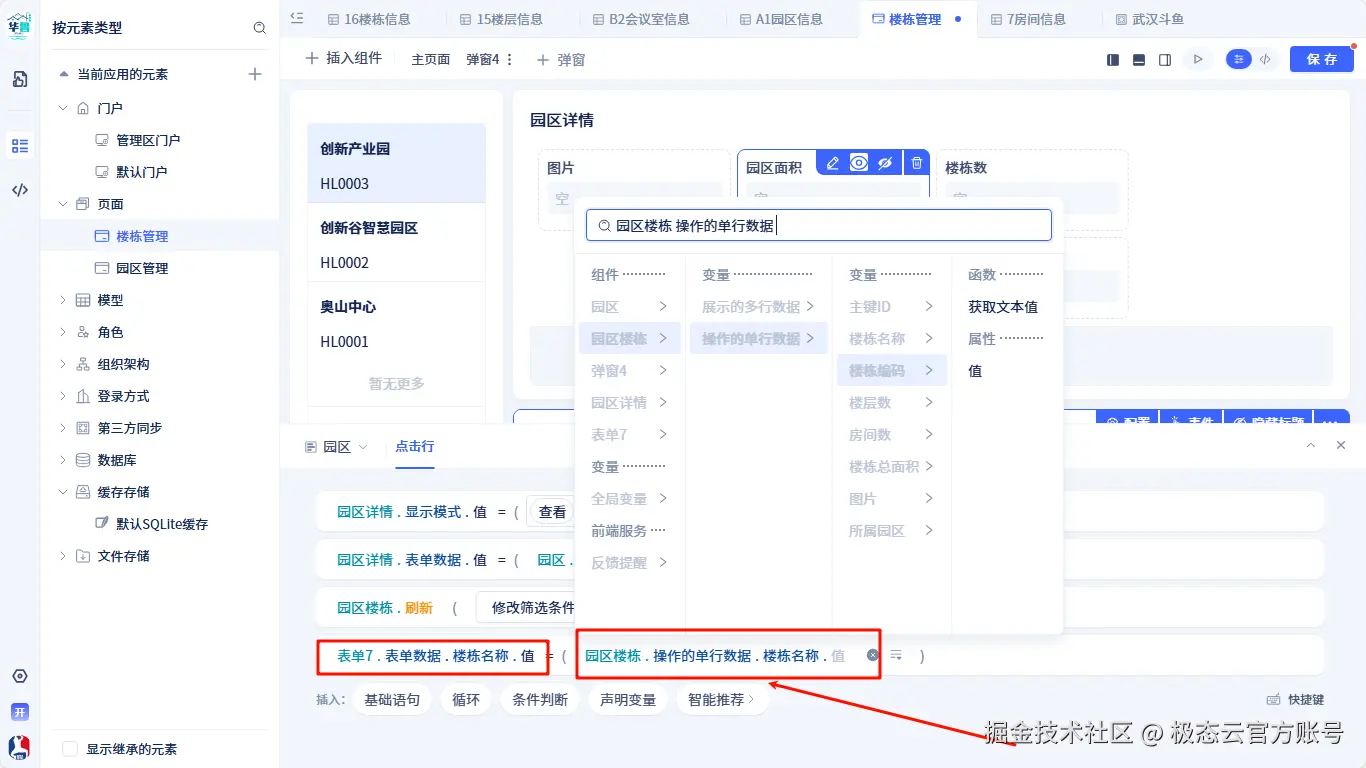The height and width of the screenshot is (768, 1366).
Task: Expand the 文件存储 tree node
Action: [x=63, y=556]
